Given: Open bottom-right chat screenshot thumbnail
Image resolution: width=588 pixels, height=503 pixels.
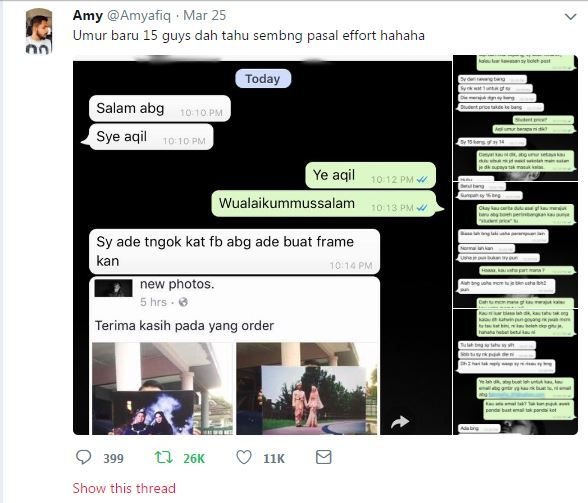Looking at the screenshot, I should pyautogui.click(x=515, y=372).
